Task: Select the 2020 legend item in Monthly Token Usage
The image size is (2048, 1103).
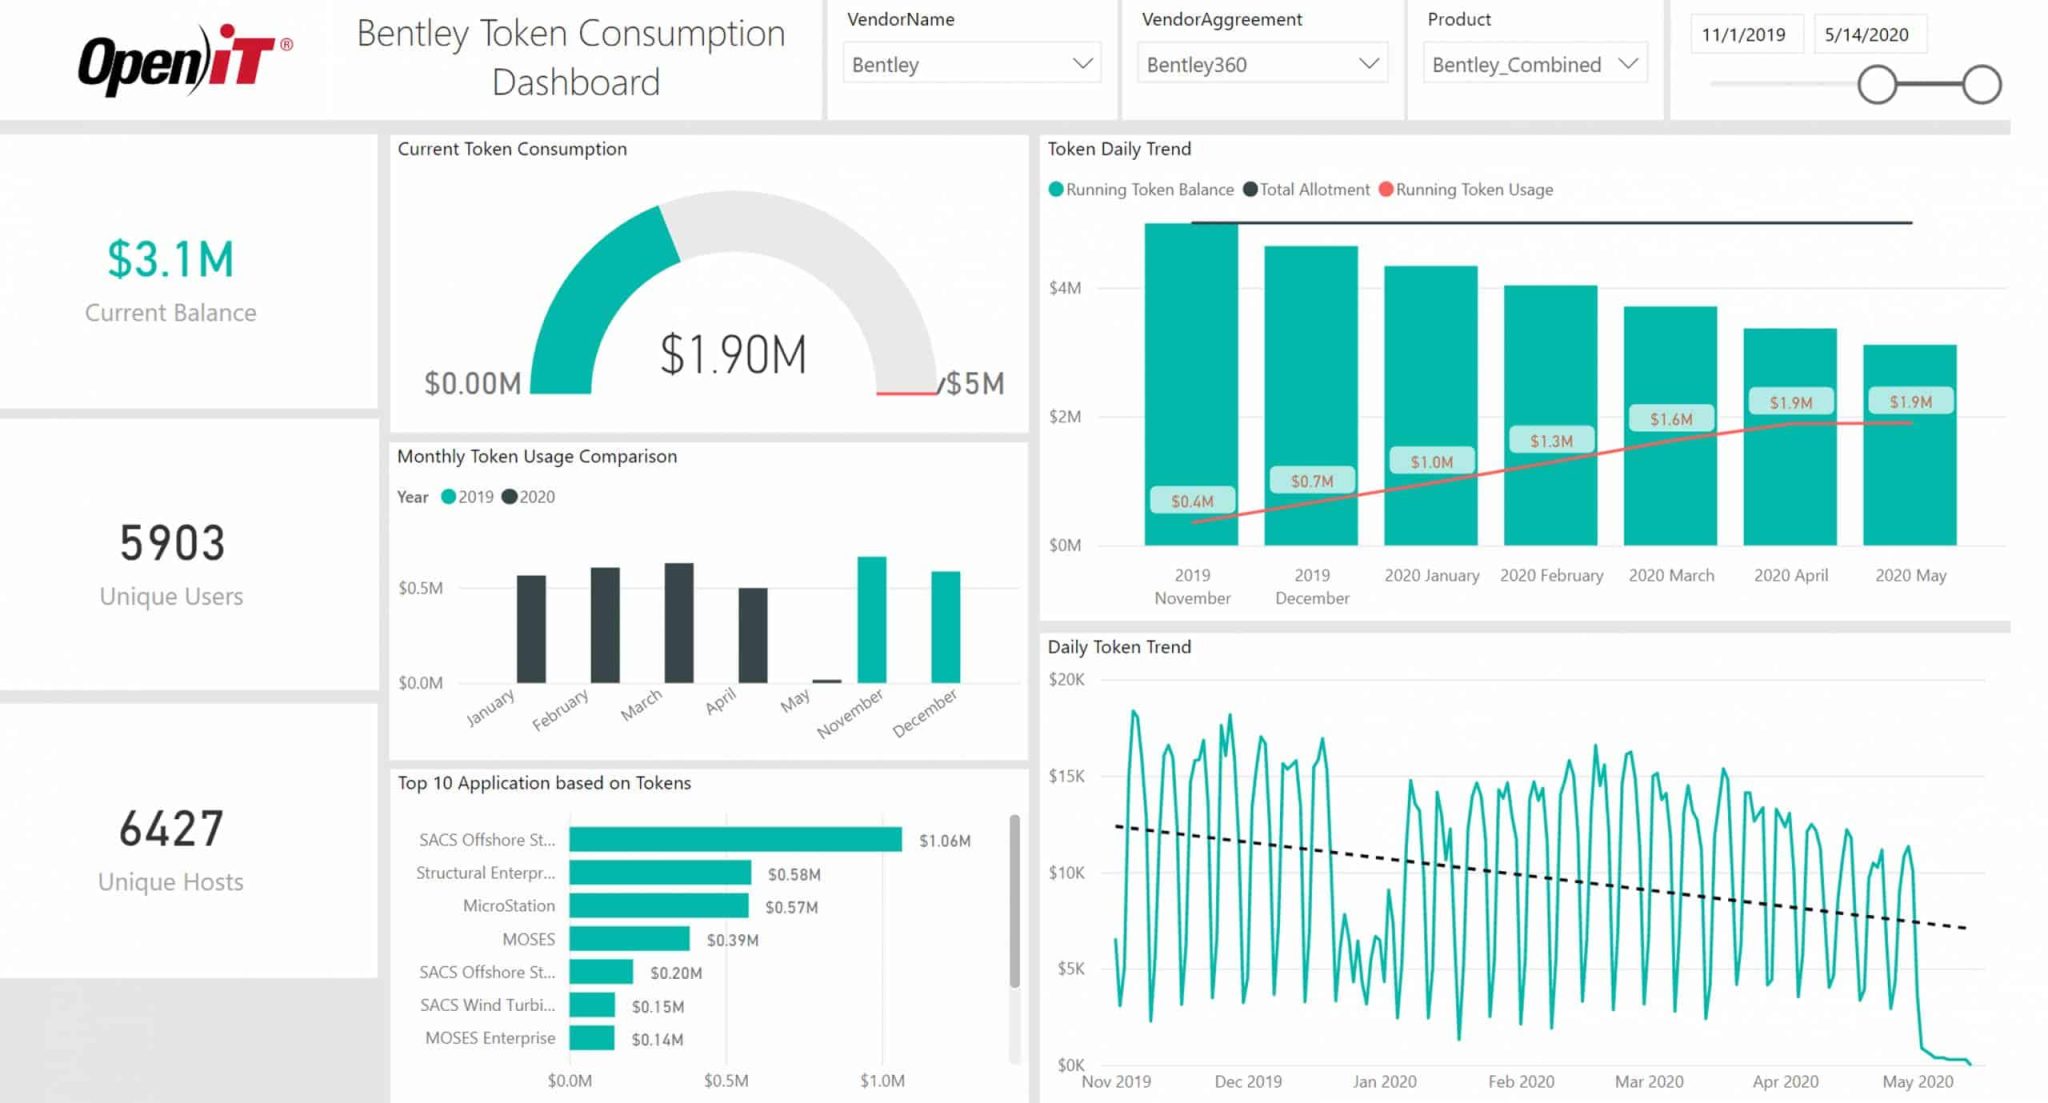Action: 530,496
